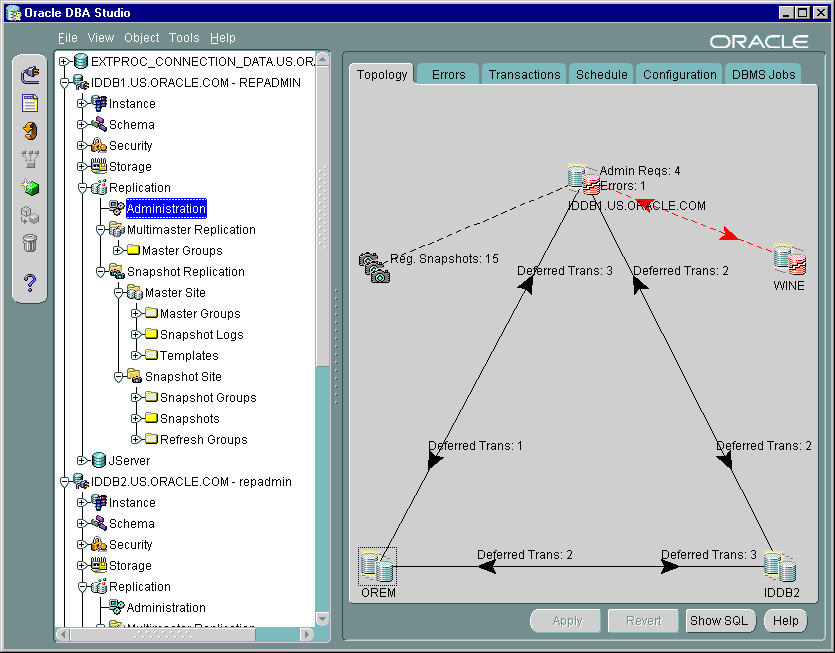Viewport: 835px width, 653px height.
Task: Open the Help menu
Action: (223, 38)
